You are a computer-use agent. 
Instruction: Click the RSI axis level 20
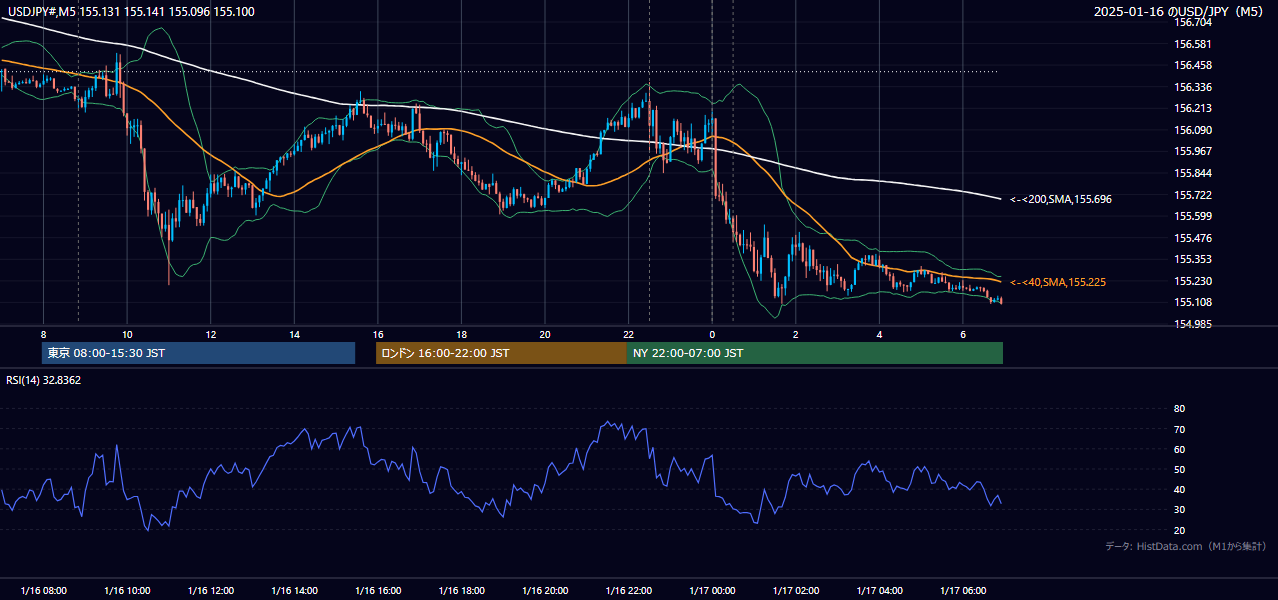(1180, 530)
